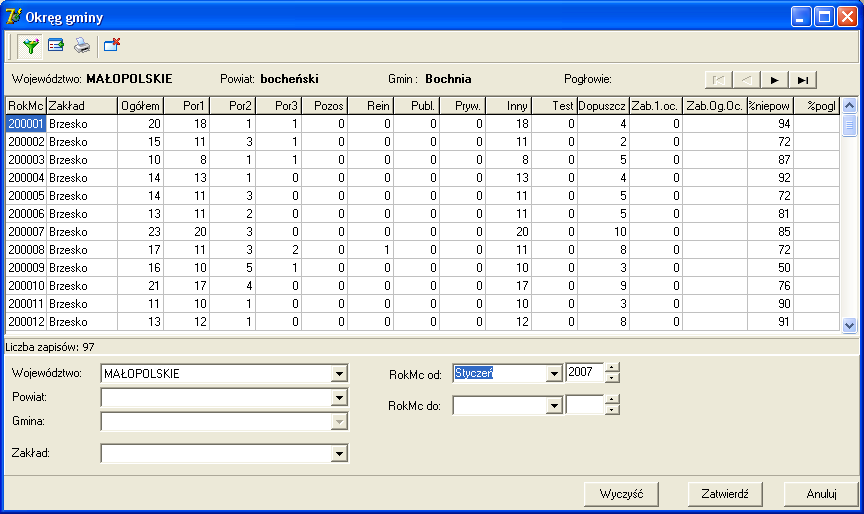Click the Por3 column header
This screenshot has width=864, height=514.
click(278, 106)
